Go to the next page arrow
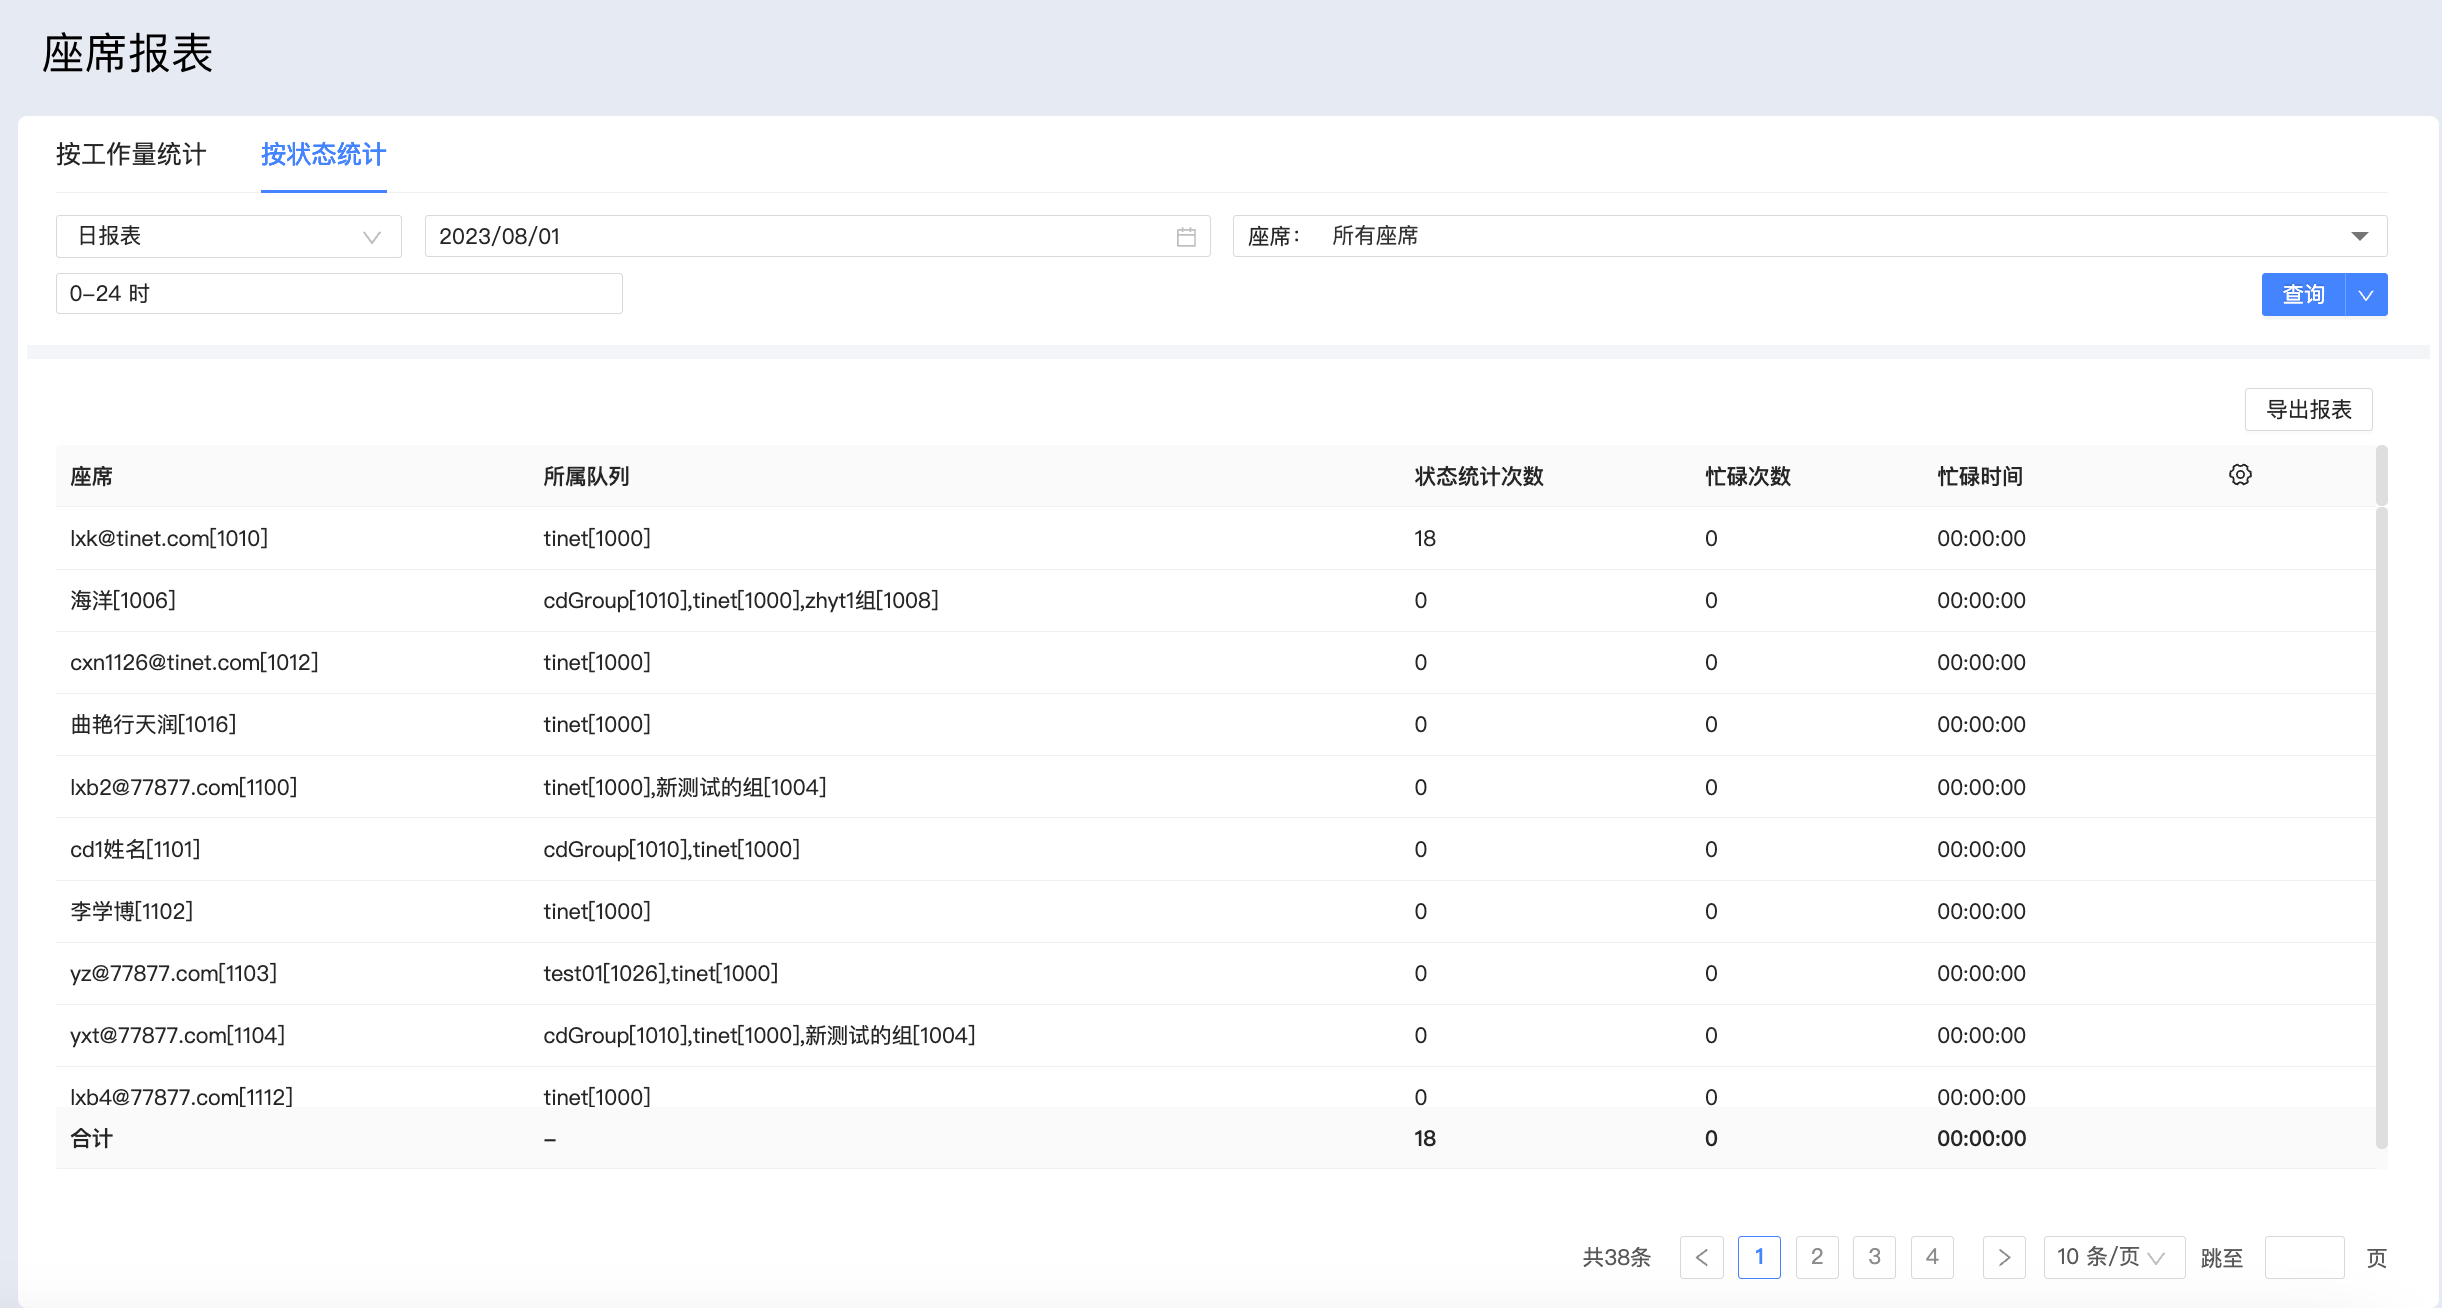The width and height of the screenshot is (2442, 1308). tap(2004, 1257)
